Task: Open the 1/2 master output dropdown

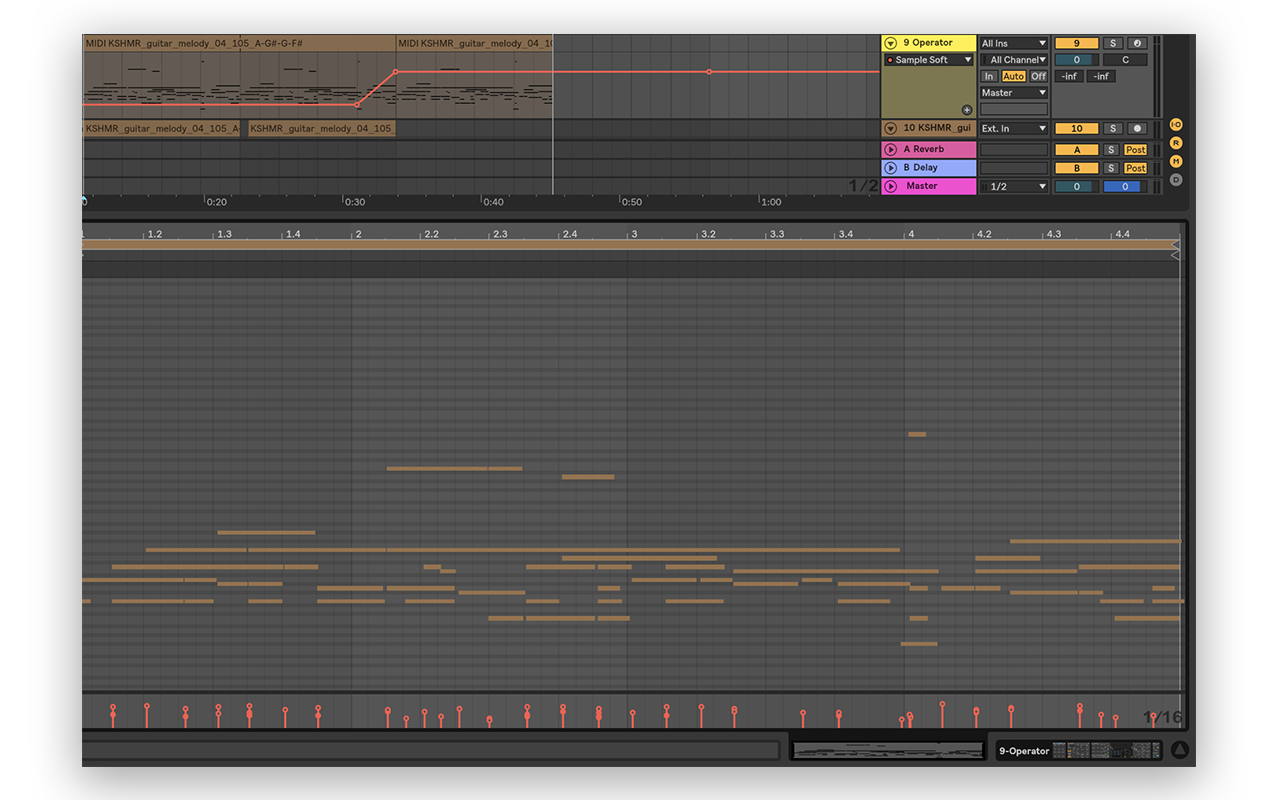Action: click(x=1014, y=186)
